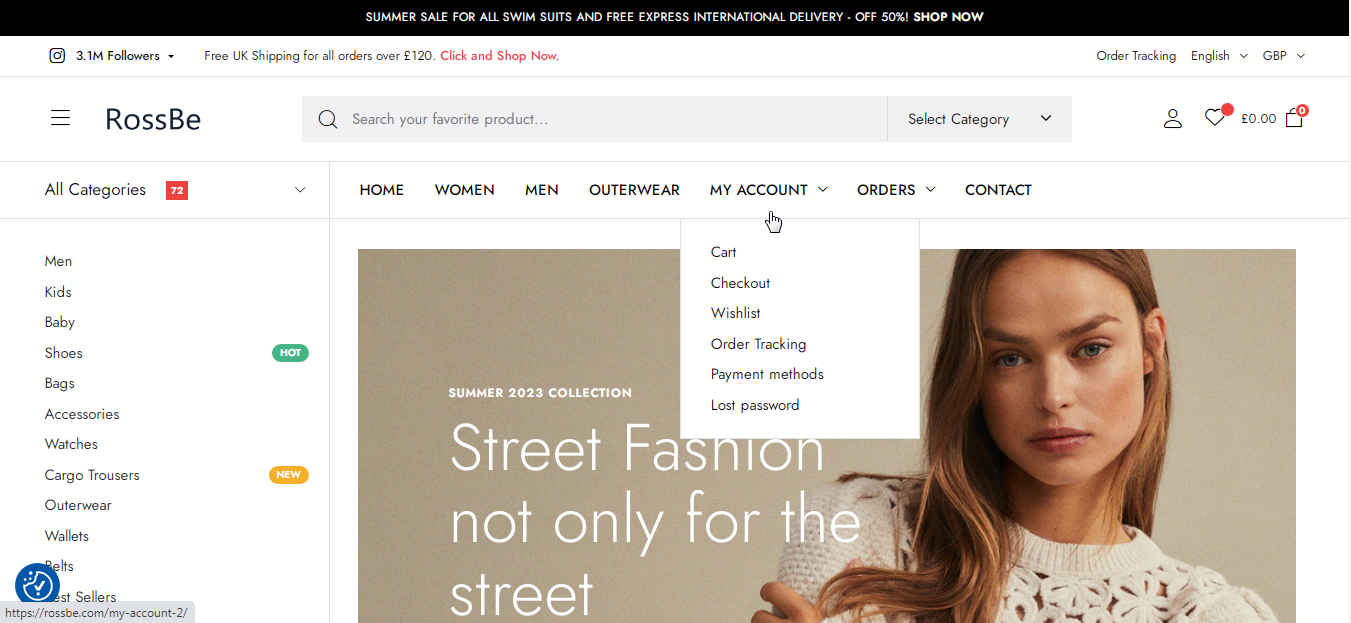Open the user account icon
Image resolution: width=1351 pixels, height=623 pixels.
click(x=1173, y=119)
